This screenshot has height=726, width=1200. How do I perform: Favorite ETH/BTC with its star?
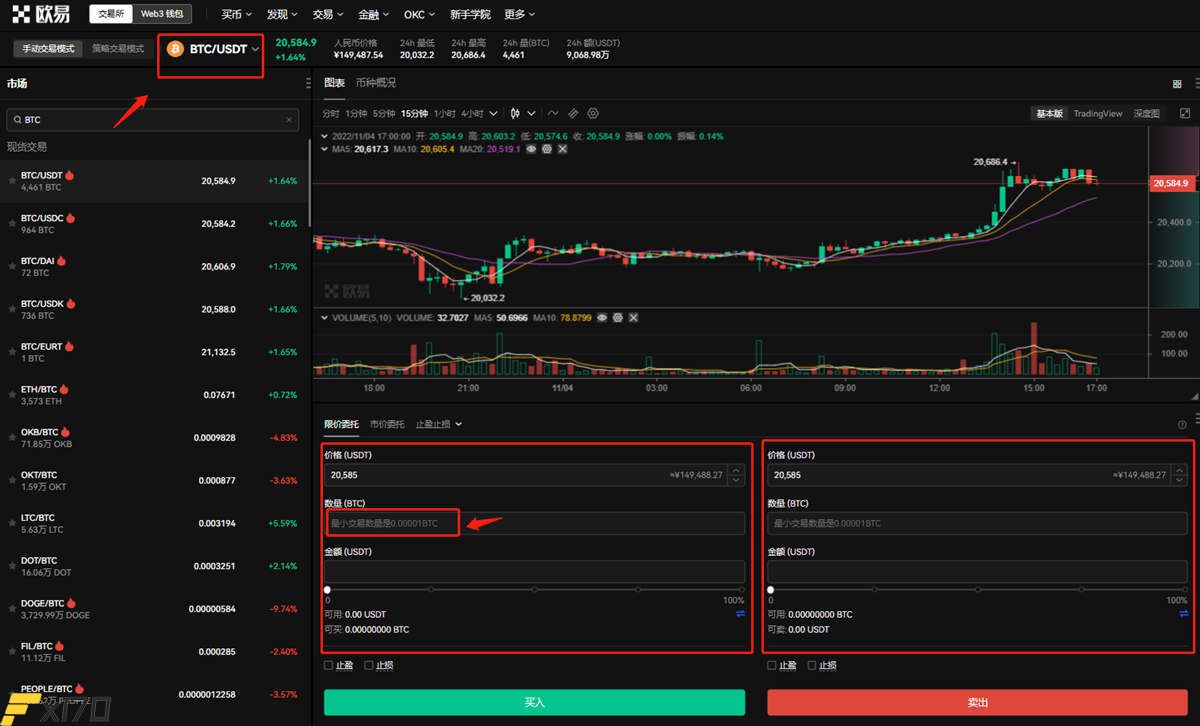[12, 395]
